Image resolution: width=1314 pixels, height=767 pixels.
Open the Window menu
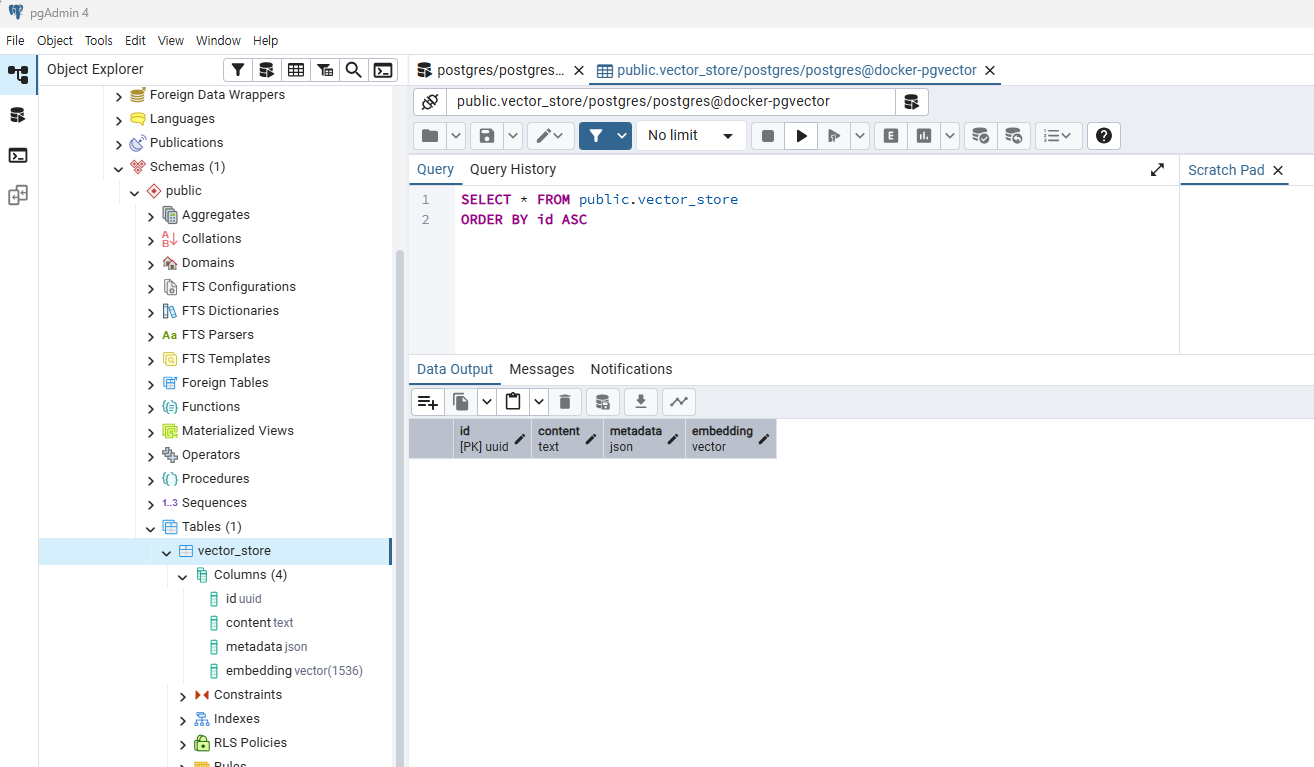coord(218,41)
